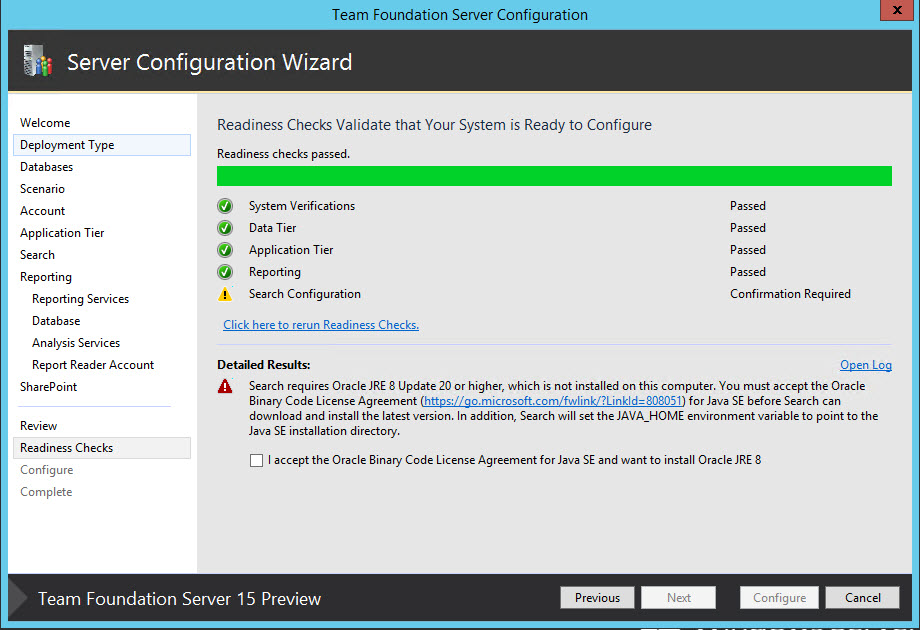Select Analysis Services sub-step
This screenshot has width=920, height=630.
(76, 343)
